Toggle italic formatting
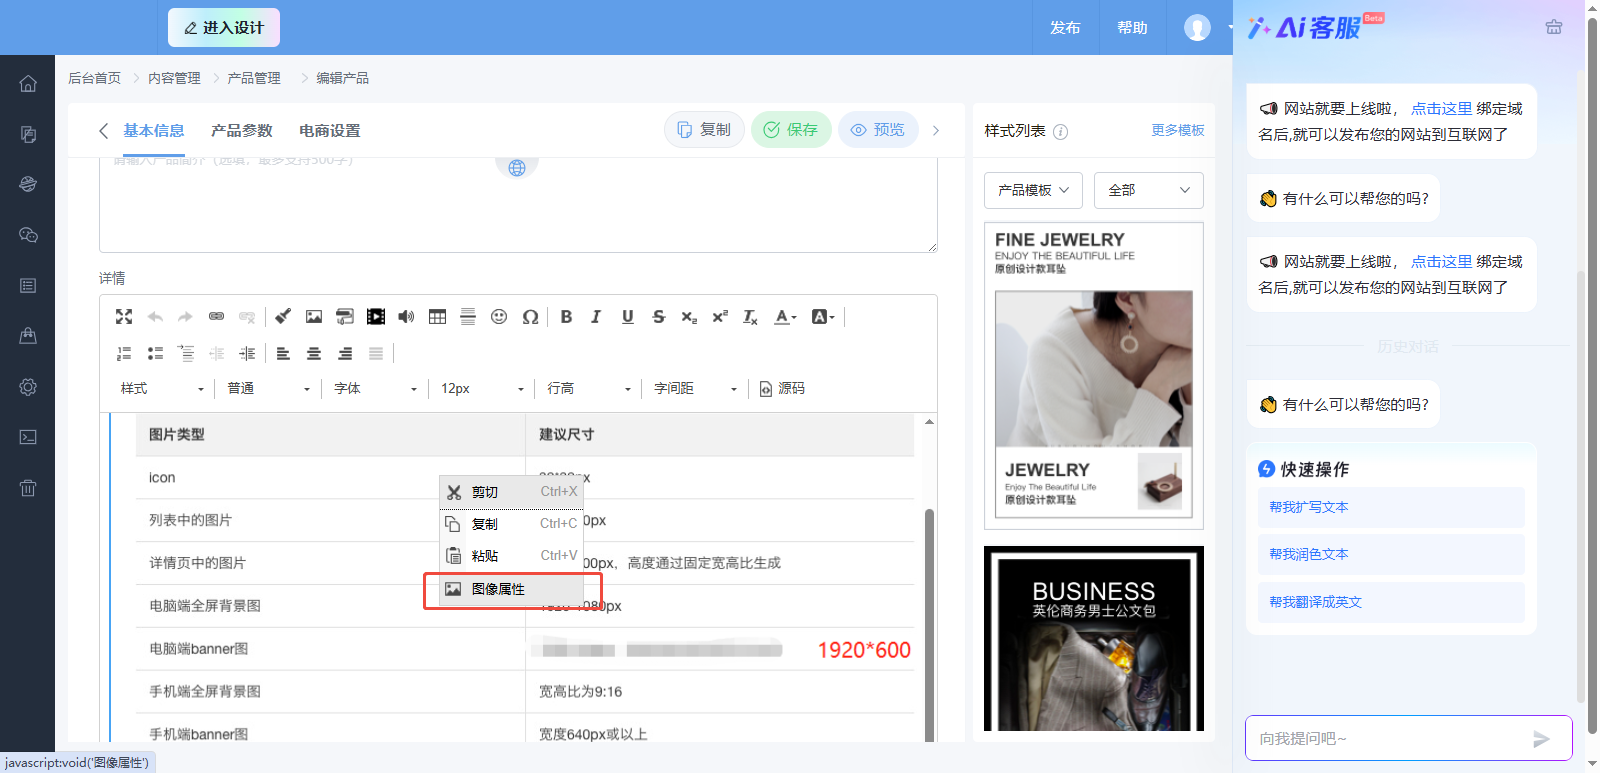This screenshot has height=773, width=1600. 596,317
